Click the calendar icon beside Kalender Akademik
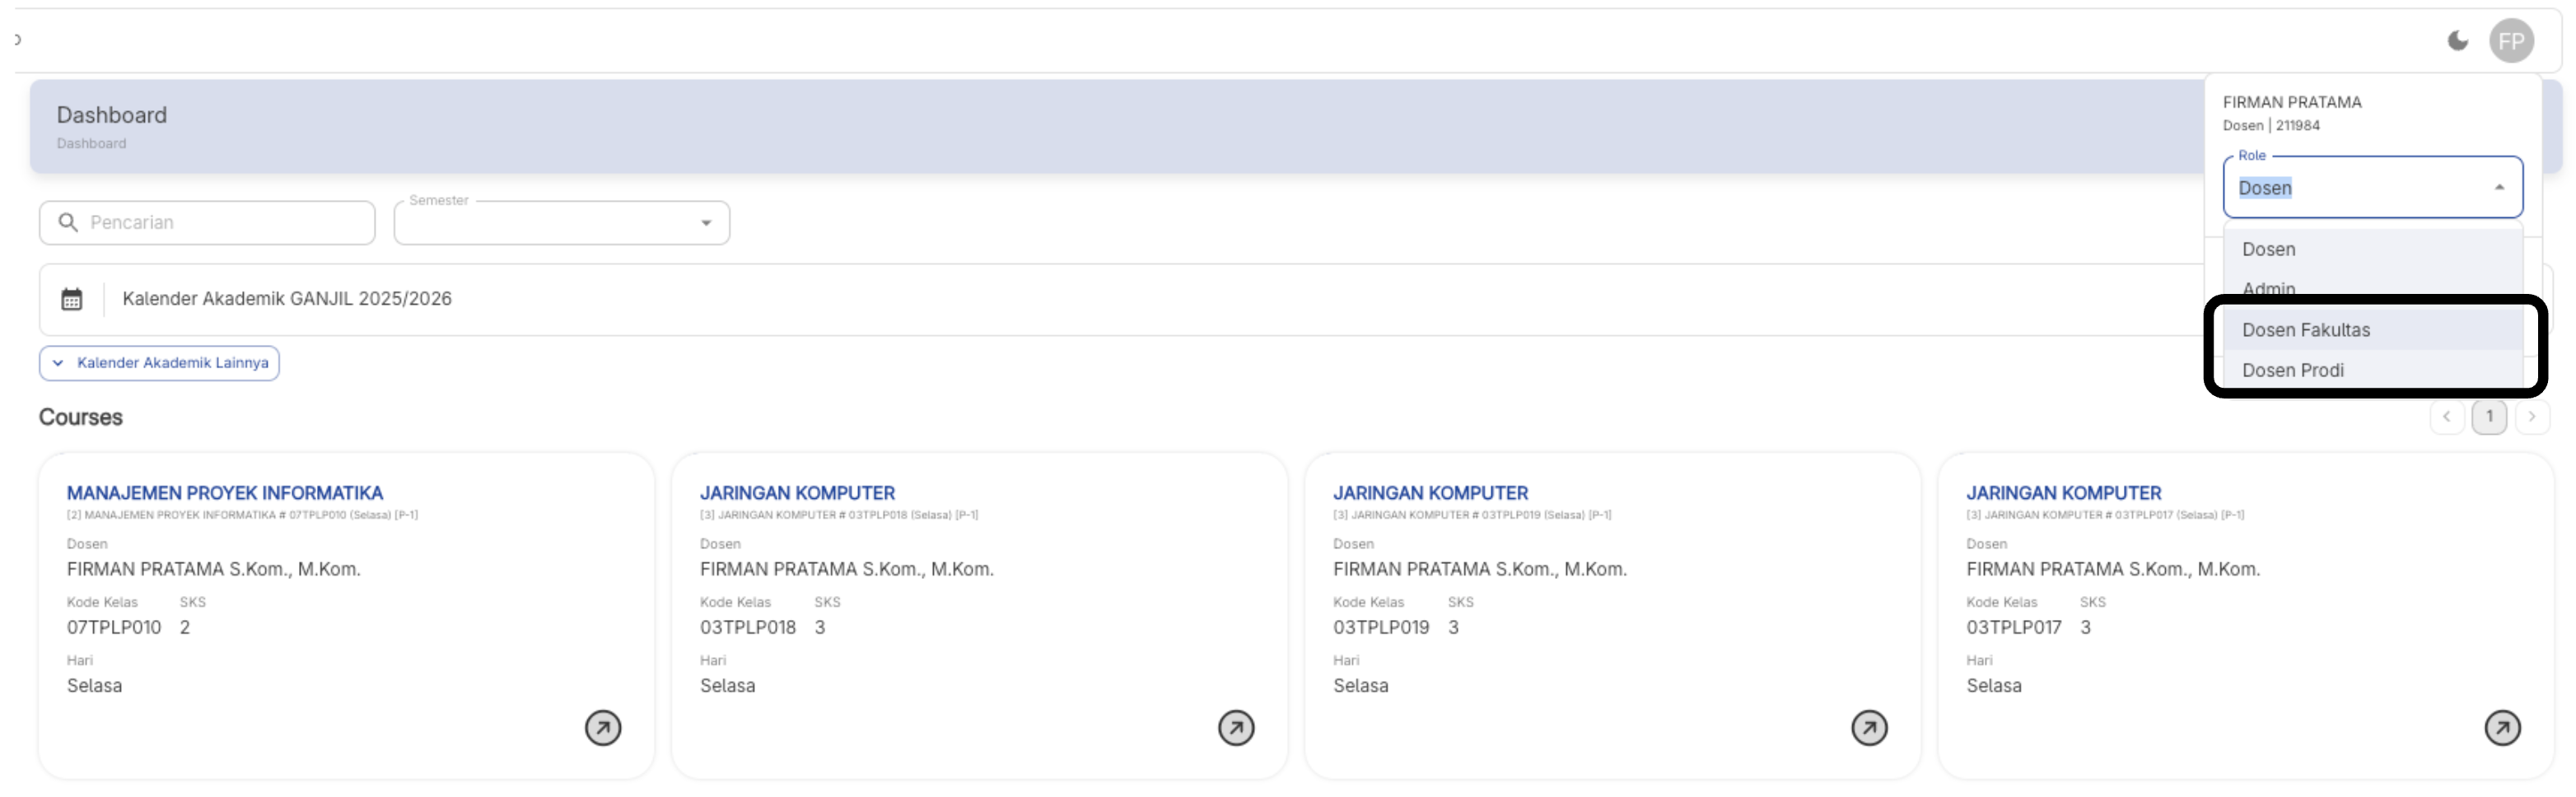Image resolution: width=2576 pixels, height=797 pixels. [x=72, y=299]
